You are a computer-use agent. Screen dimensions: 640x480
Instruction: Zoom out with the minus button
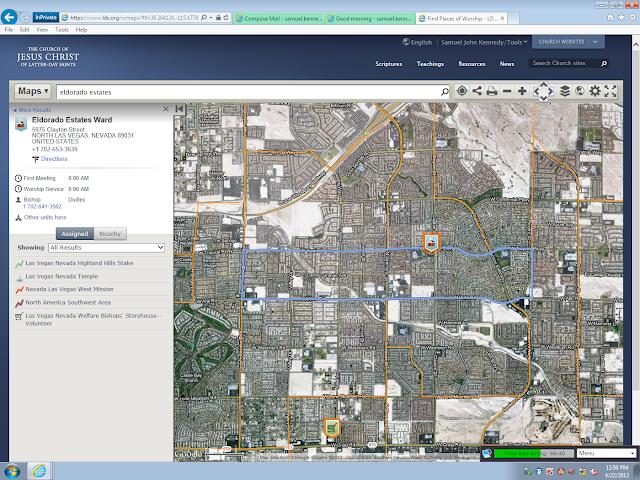coord(507,91)
